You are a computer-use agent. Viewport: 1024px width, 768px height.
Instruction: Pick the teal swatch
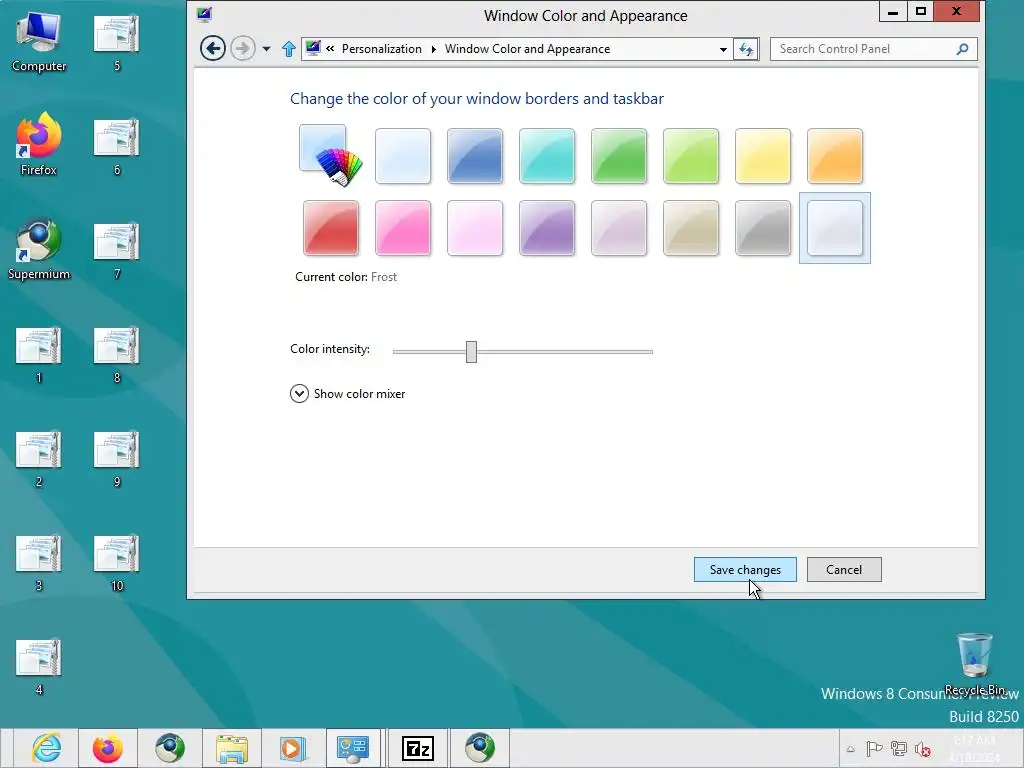point(547,156)
